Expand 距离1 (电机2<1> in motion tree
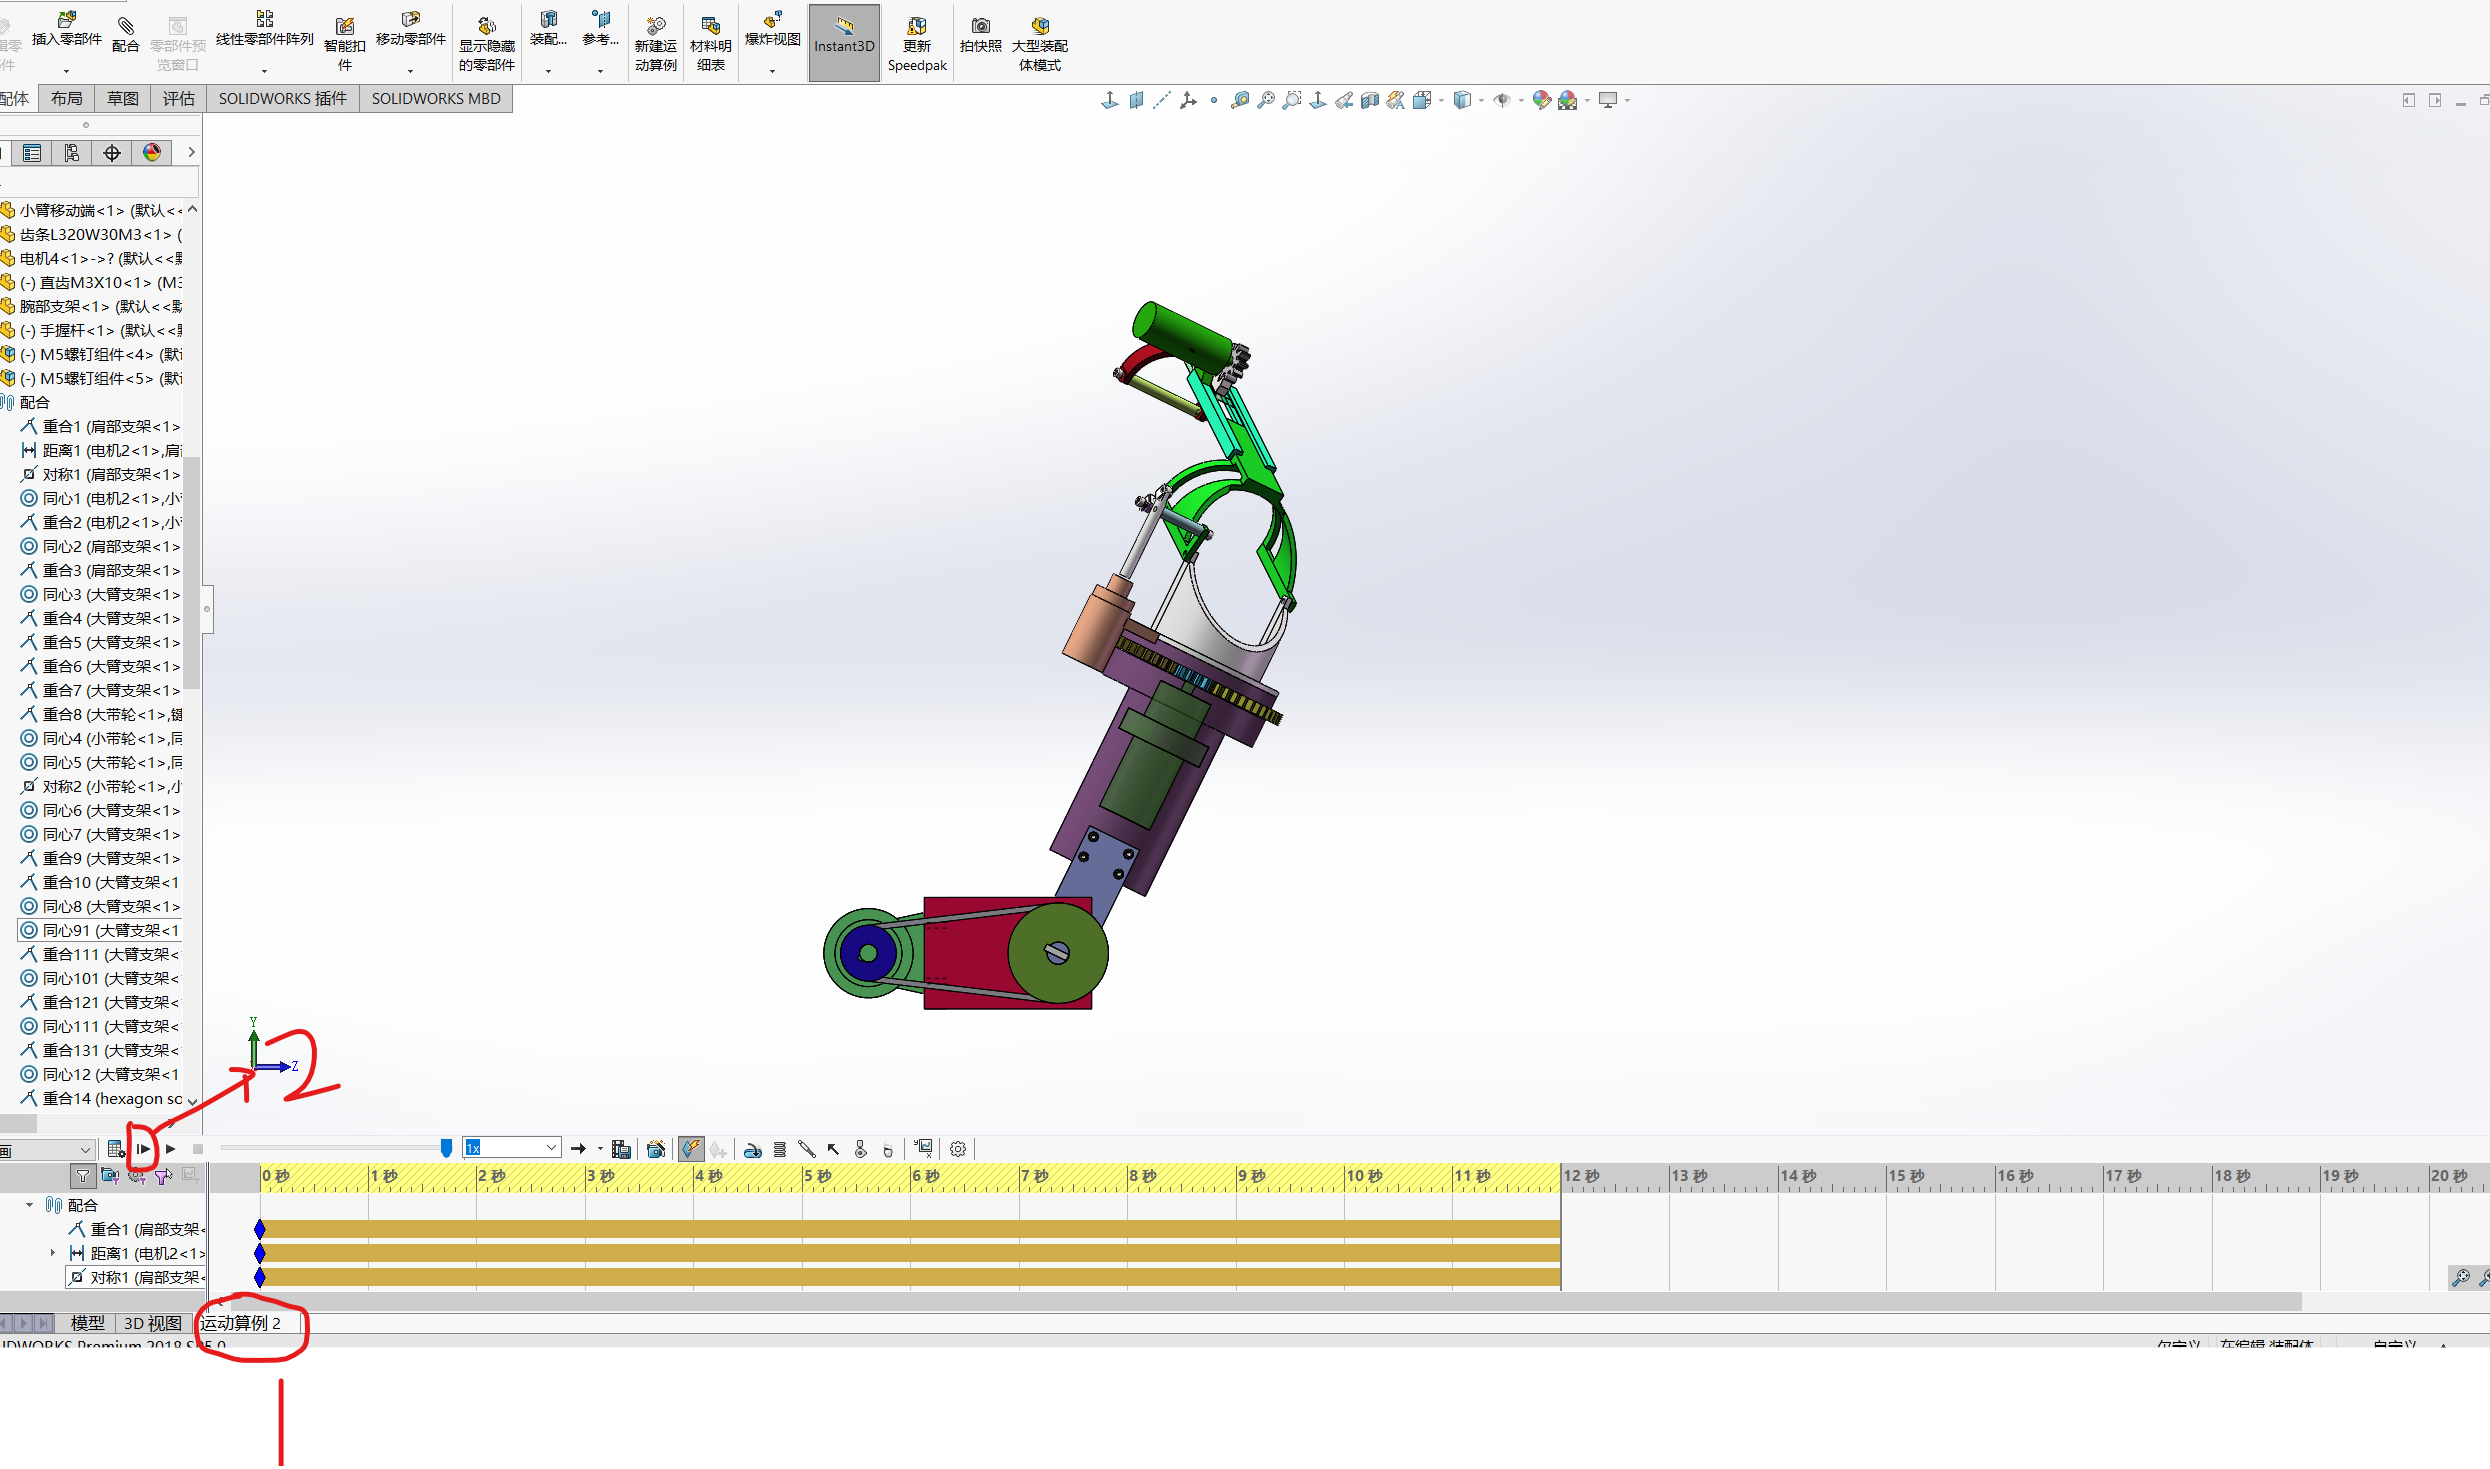 tap(53, 1253)
